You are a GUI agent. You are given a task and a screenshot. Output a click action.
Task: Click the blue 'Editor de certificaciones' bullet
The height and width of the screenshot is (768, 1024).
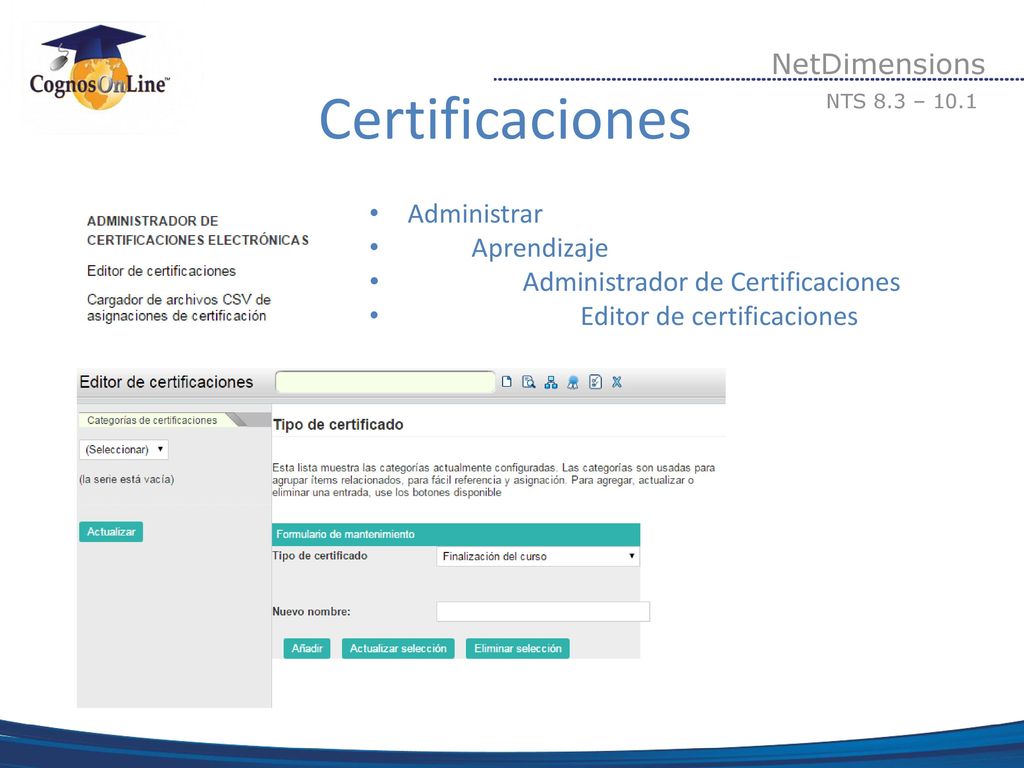click(x=719, y=316)
